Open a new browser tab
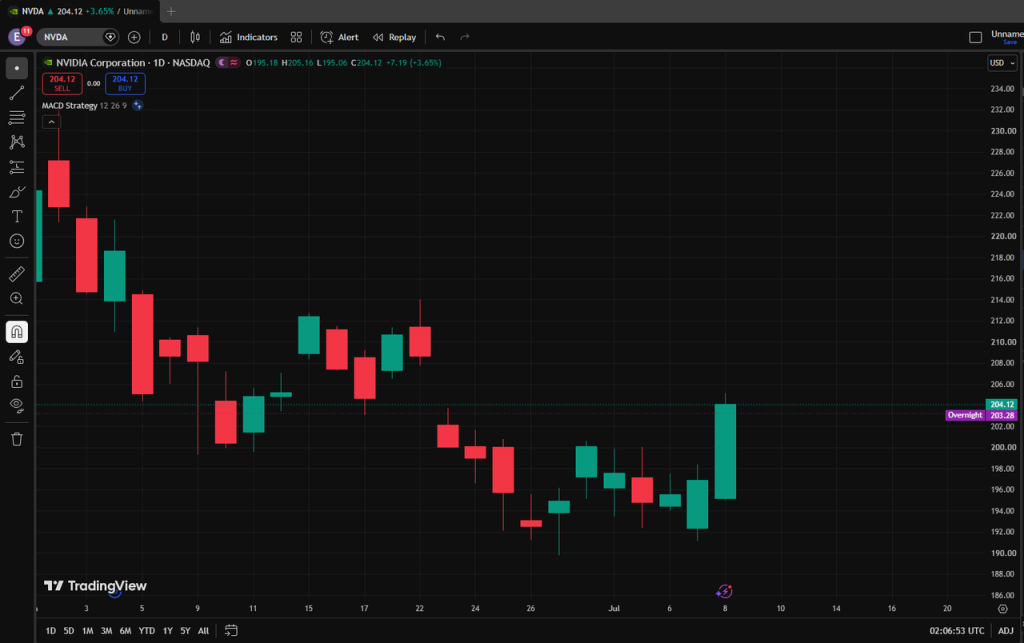This screenshot has height=643, width=1024. [x=171, y=11]
